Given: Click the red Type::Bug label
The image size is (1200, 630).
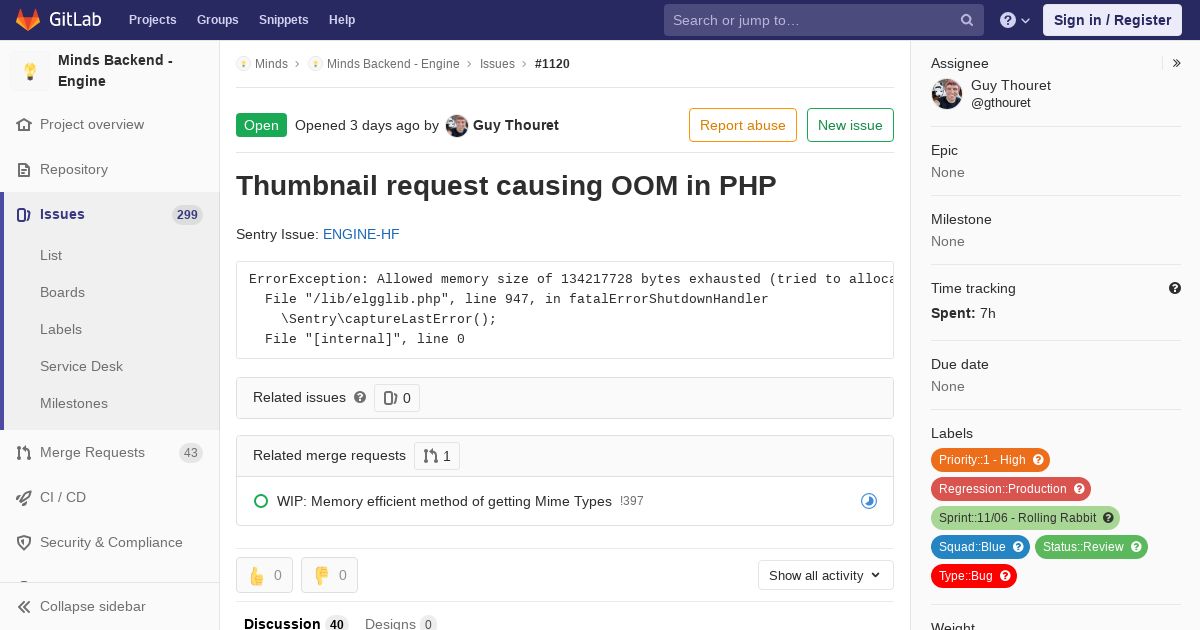Looking at the screenshot, I should click(965, 576).
